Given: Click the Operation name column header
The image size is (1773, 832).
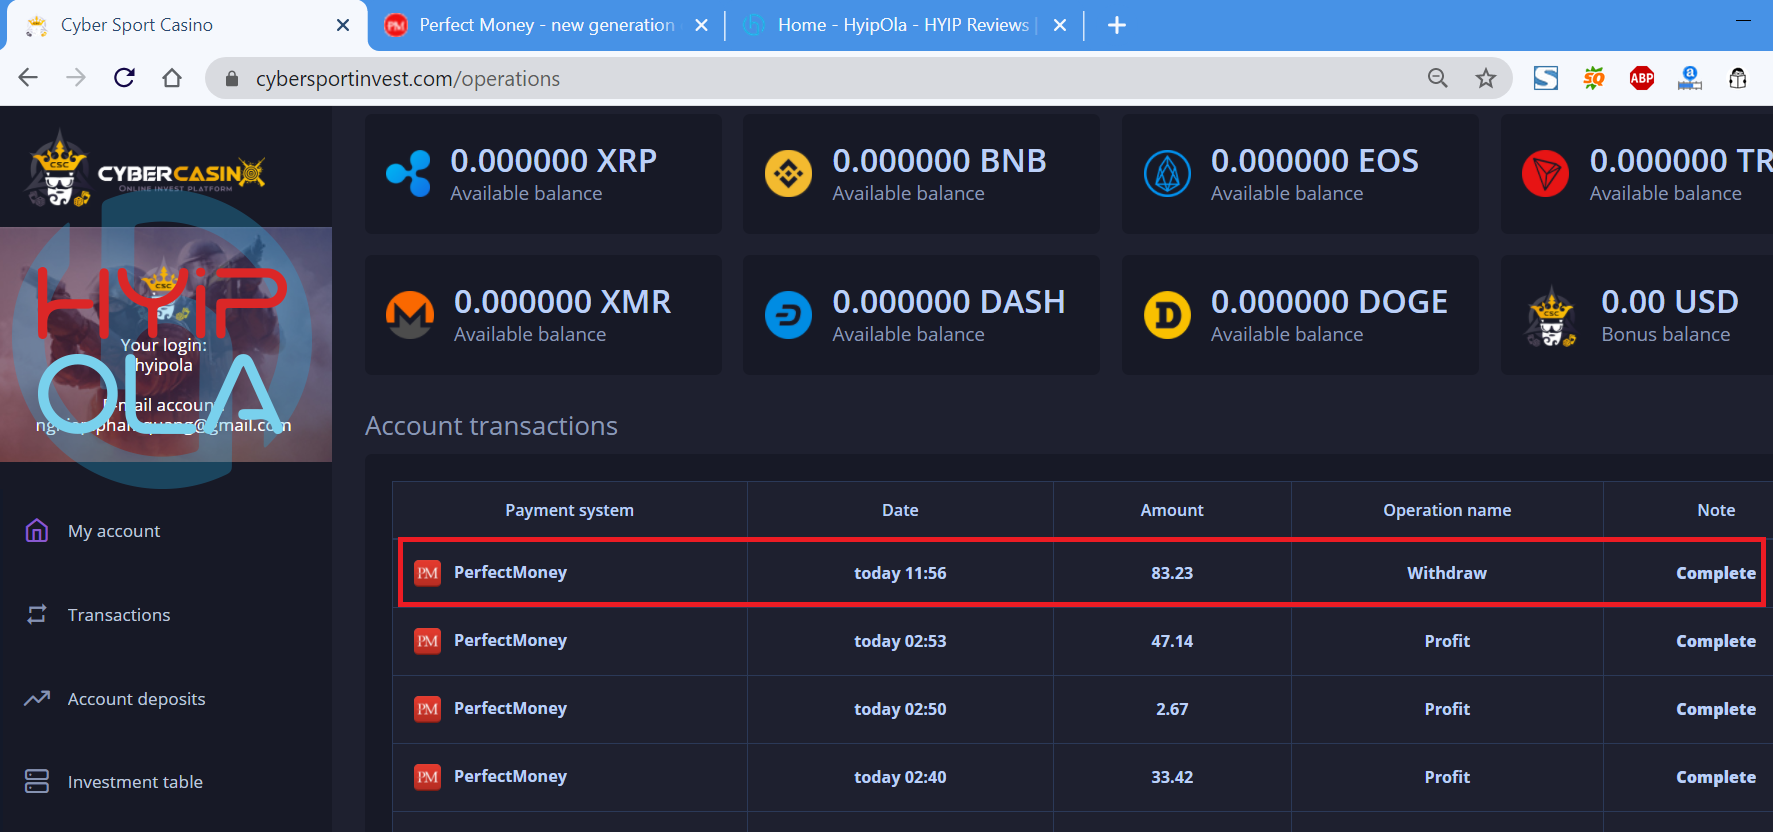Looking at the screenshot, I should pos(1447,510).
